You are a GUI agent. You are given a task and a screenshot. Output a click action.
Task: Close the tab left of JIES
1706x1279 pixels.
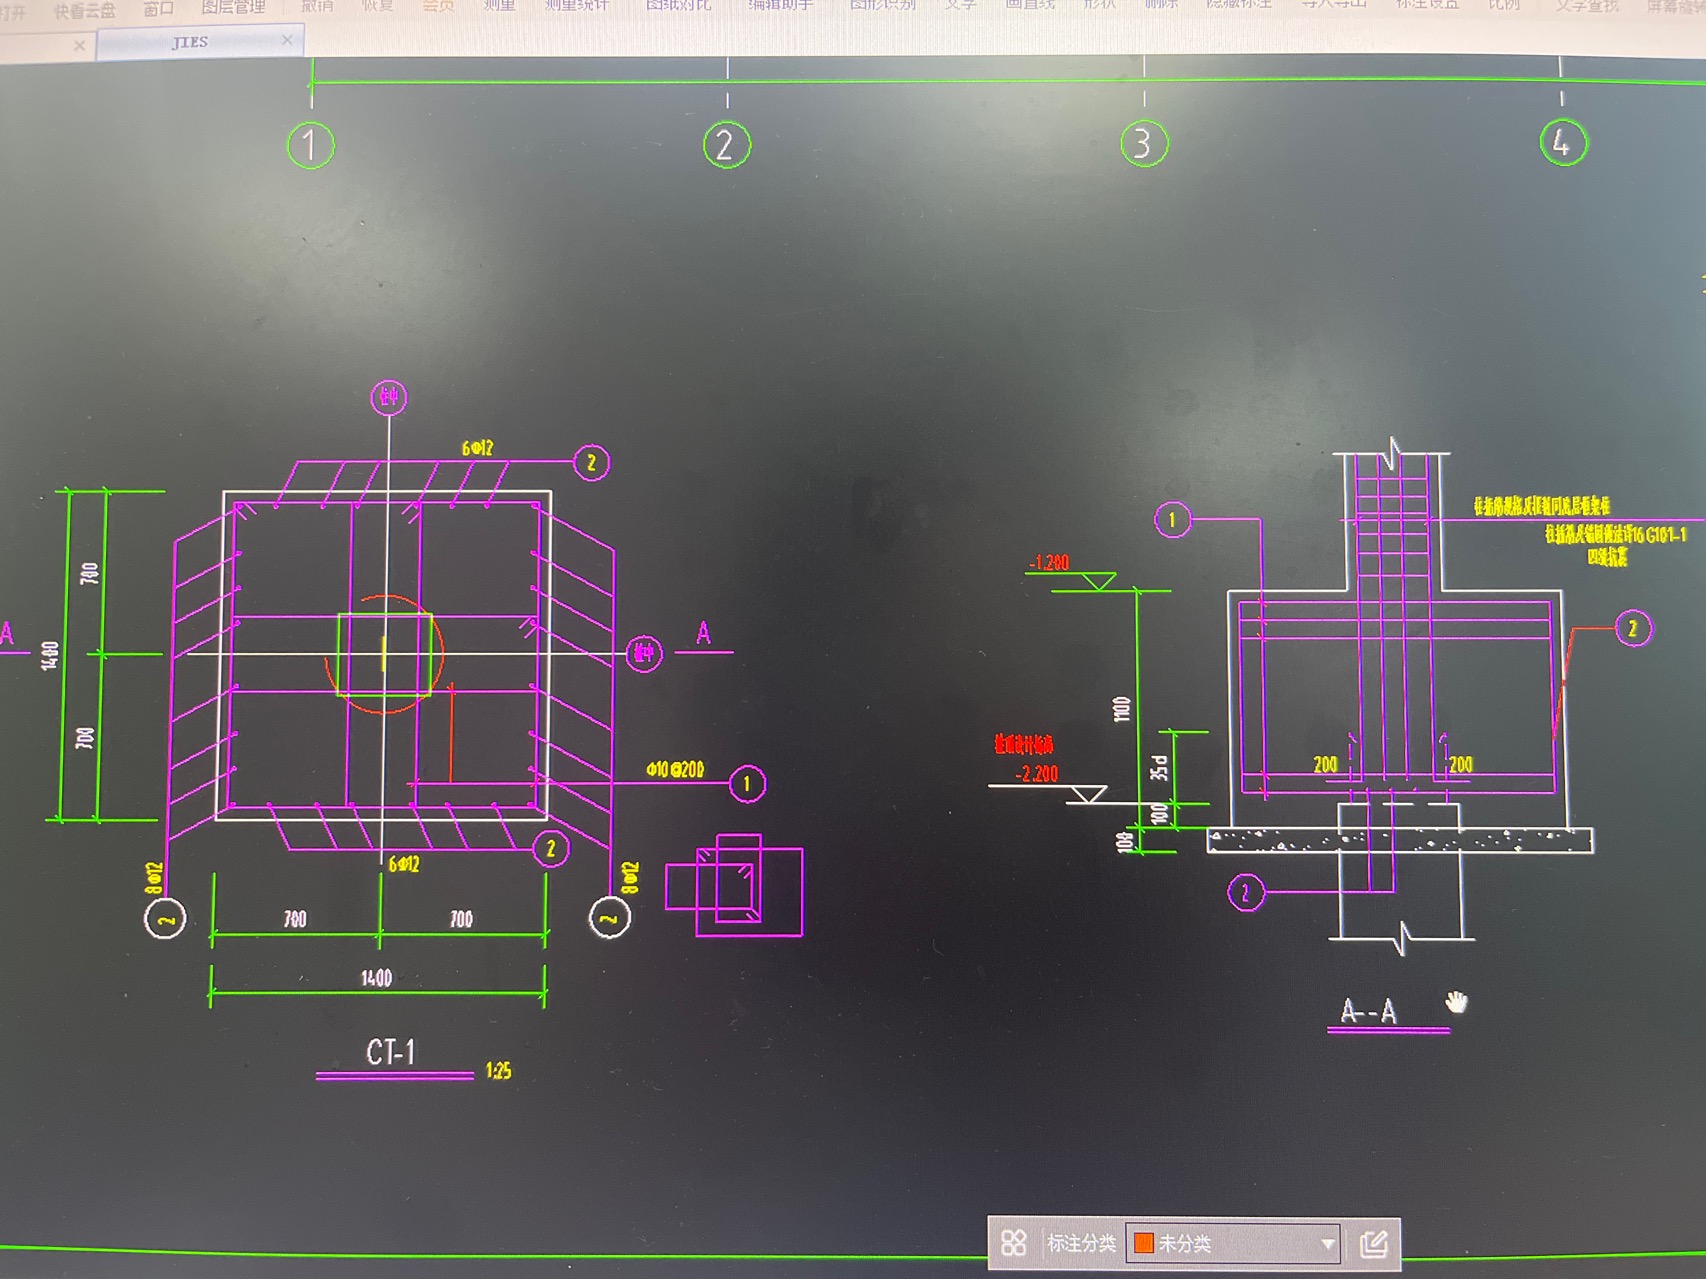79,45
